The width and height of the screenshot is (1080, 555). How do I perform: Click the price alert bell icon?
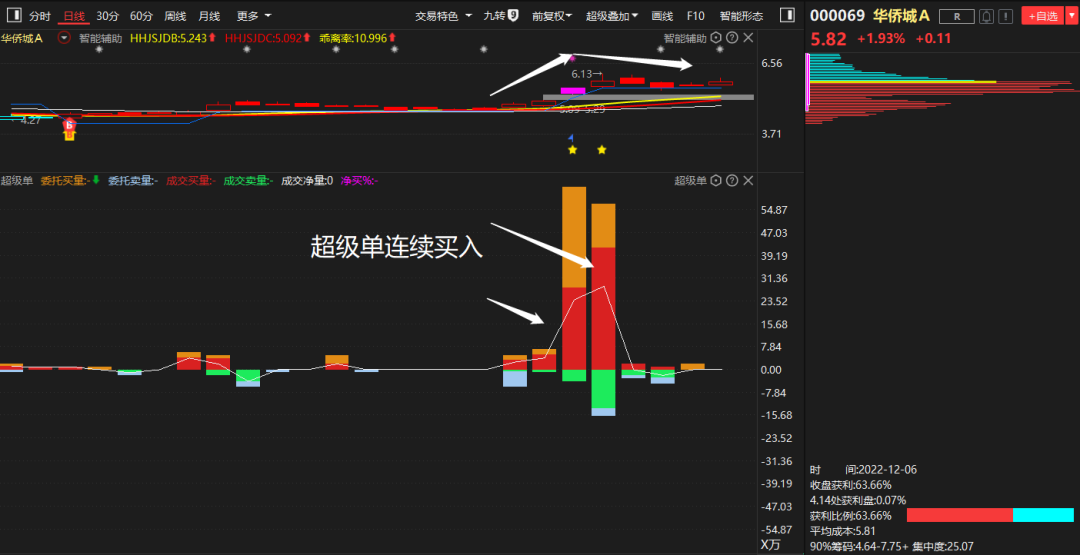pos(986,17)
